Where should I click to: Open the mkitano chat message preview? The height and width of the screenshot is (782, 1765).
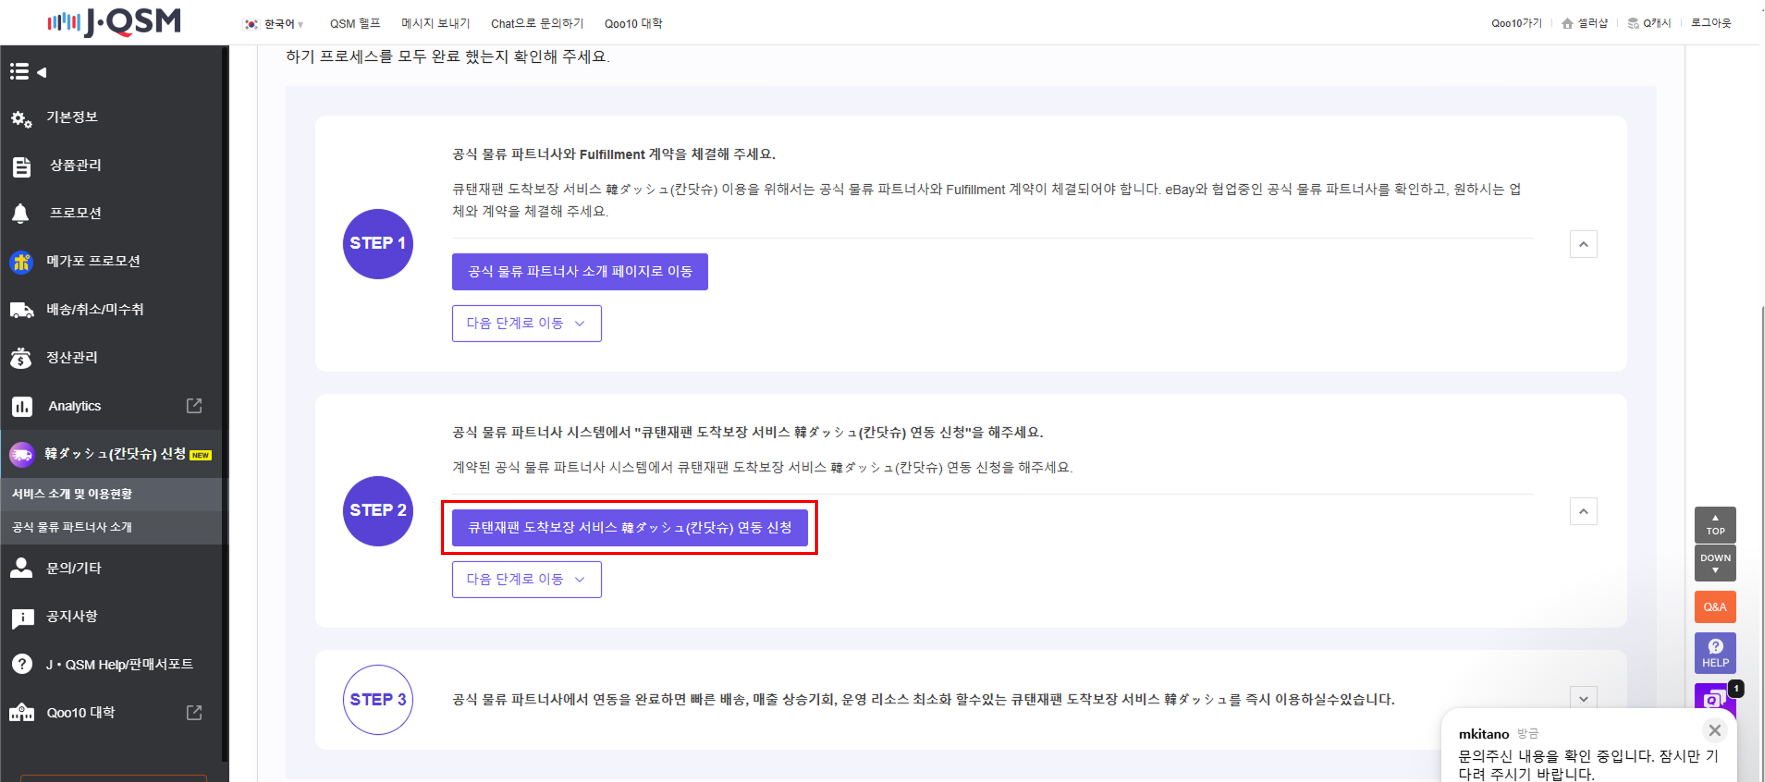1588,765
